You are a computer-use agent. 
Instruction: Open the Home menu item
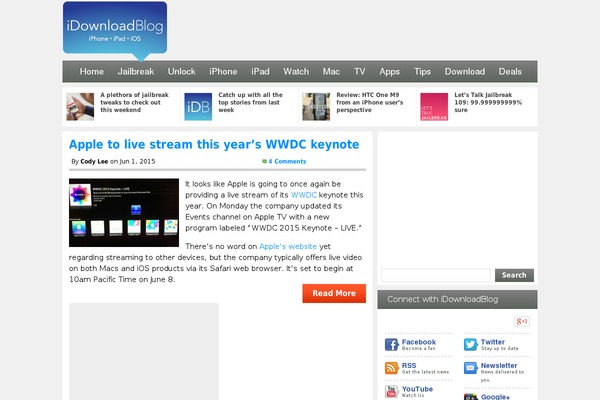(x=92, y=72)
